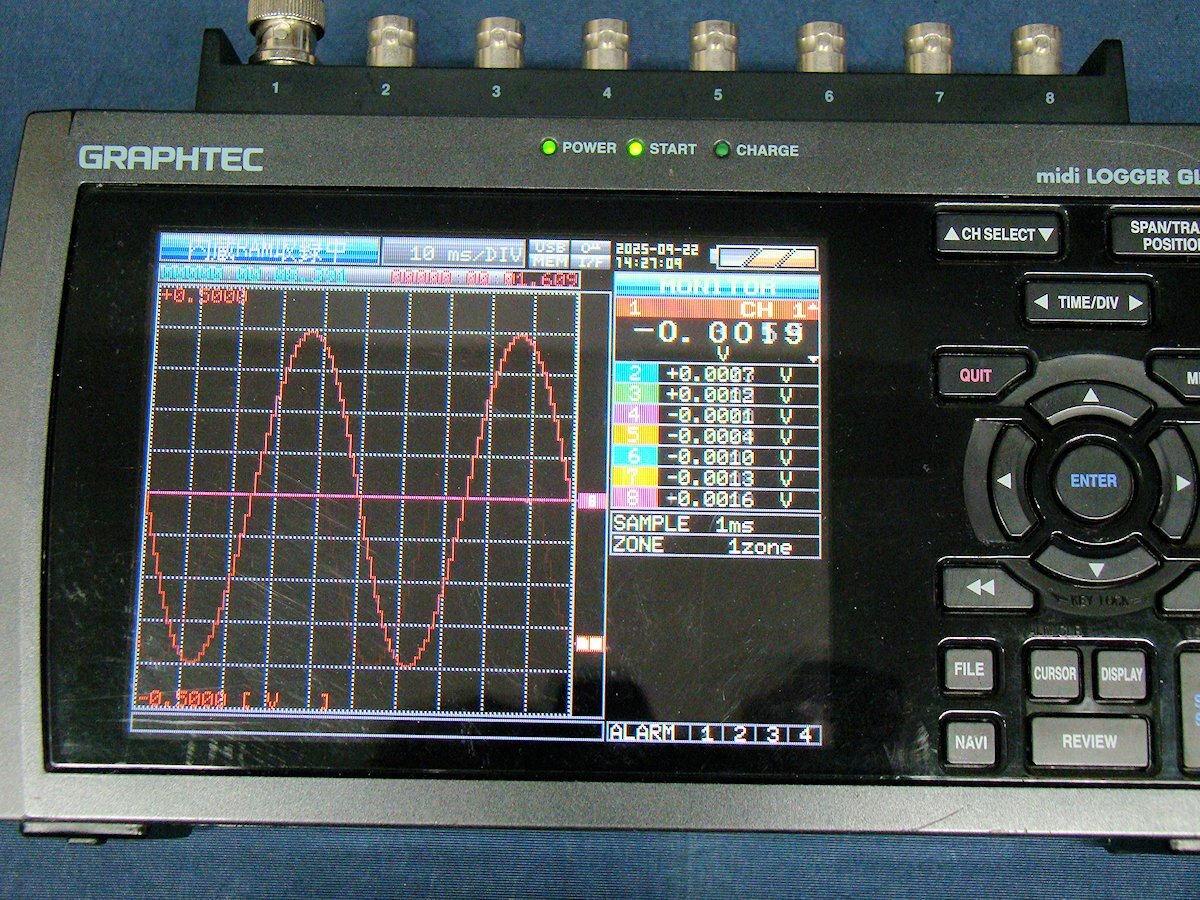Open the NAVI button
The image size is (1200, 900).
970,742
